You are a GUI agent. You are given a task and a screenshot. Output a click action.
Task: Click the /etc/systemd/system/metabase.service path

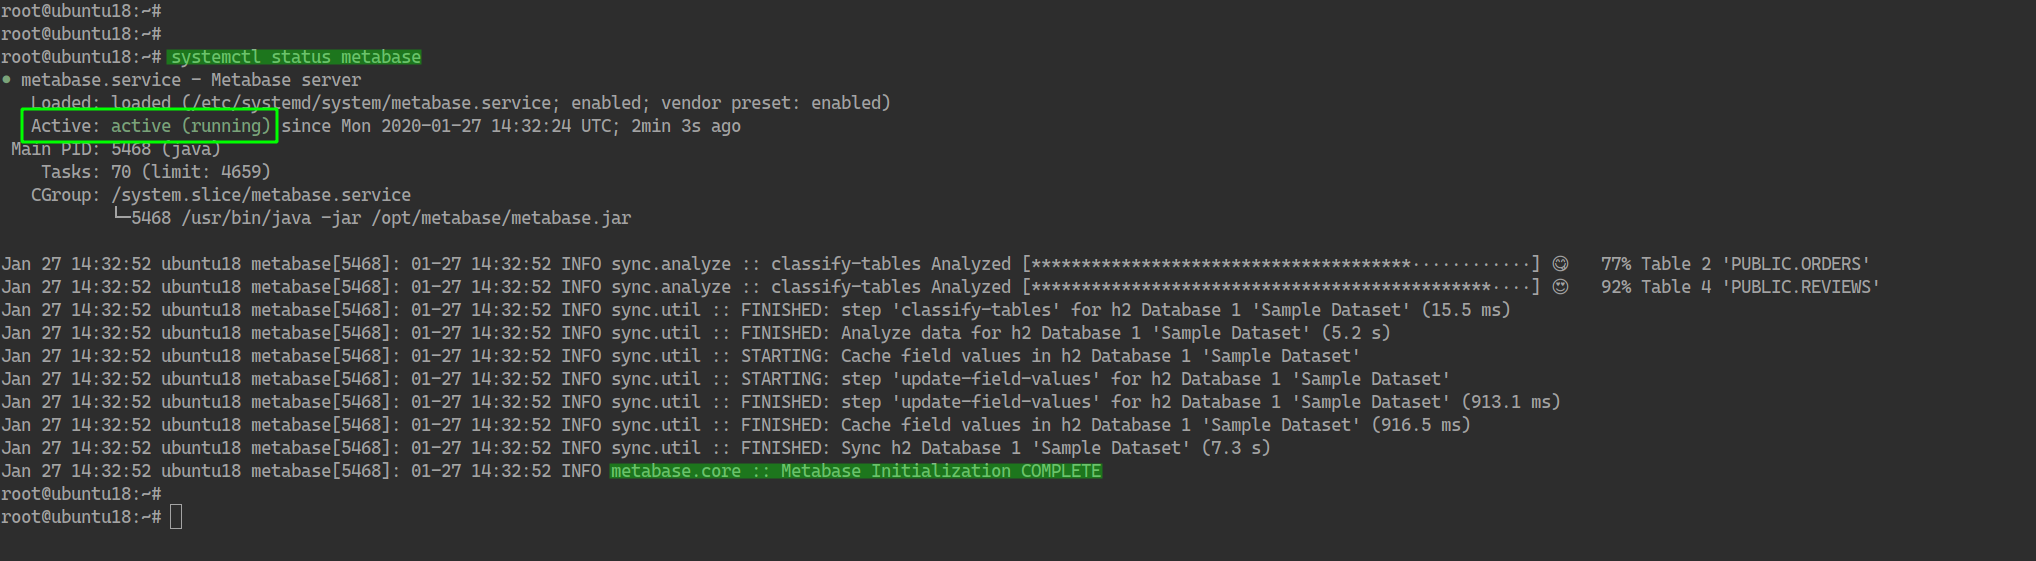(371, 103)
